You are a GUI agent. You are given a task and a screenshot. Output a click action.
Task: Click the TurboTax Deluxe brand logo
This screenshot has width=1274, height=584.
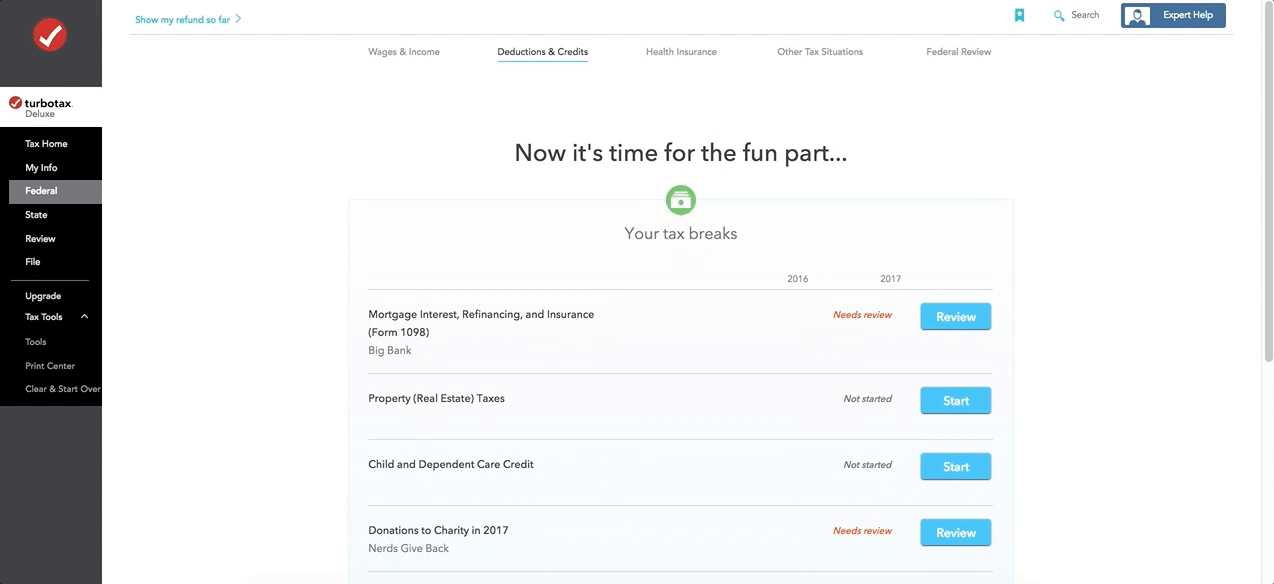point(41,107)
